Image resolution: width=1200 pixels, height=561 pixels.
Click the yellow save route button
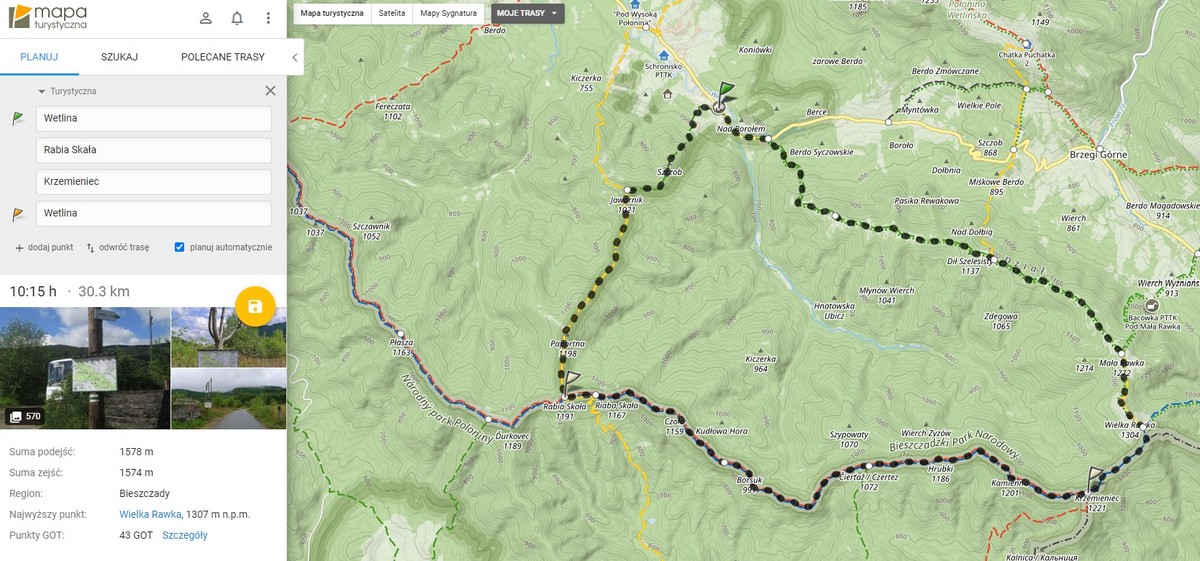point(255,306)
